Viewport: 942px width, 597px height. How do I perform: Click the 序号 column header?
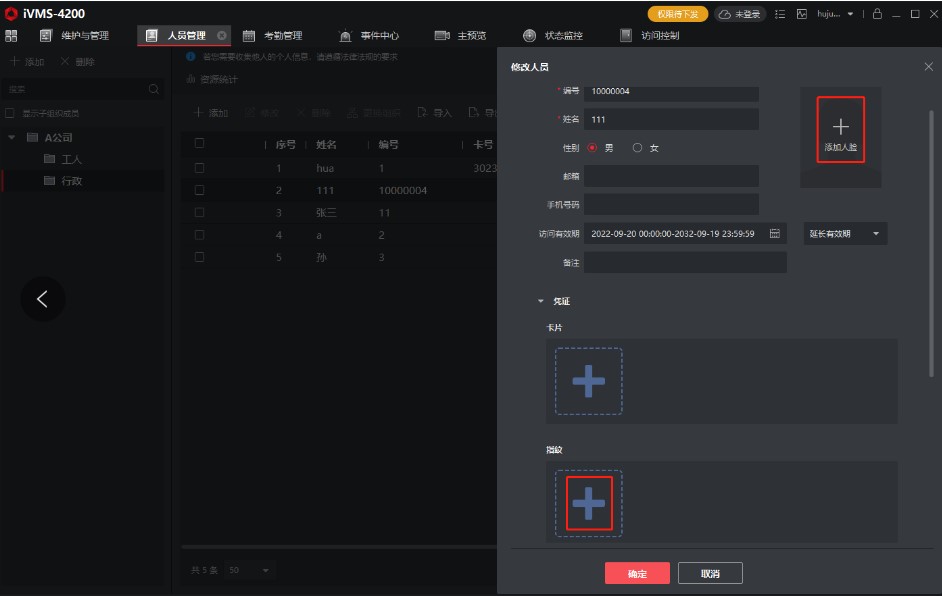[285, 144]
